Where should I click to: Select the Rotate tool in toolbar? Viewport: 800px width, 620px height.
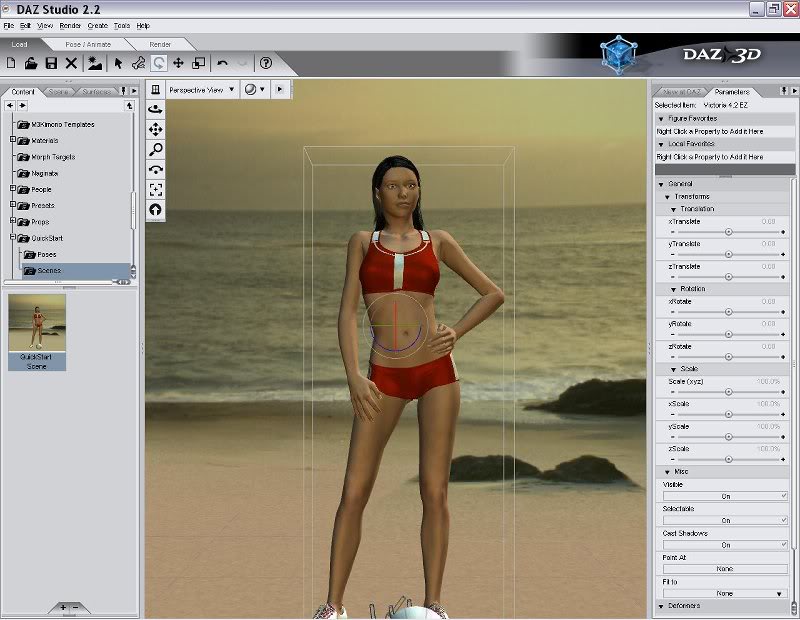[159, 63]
